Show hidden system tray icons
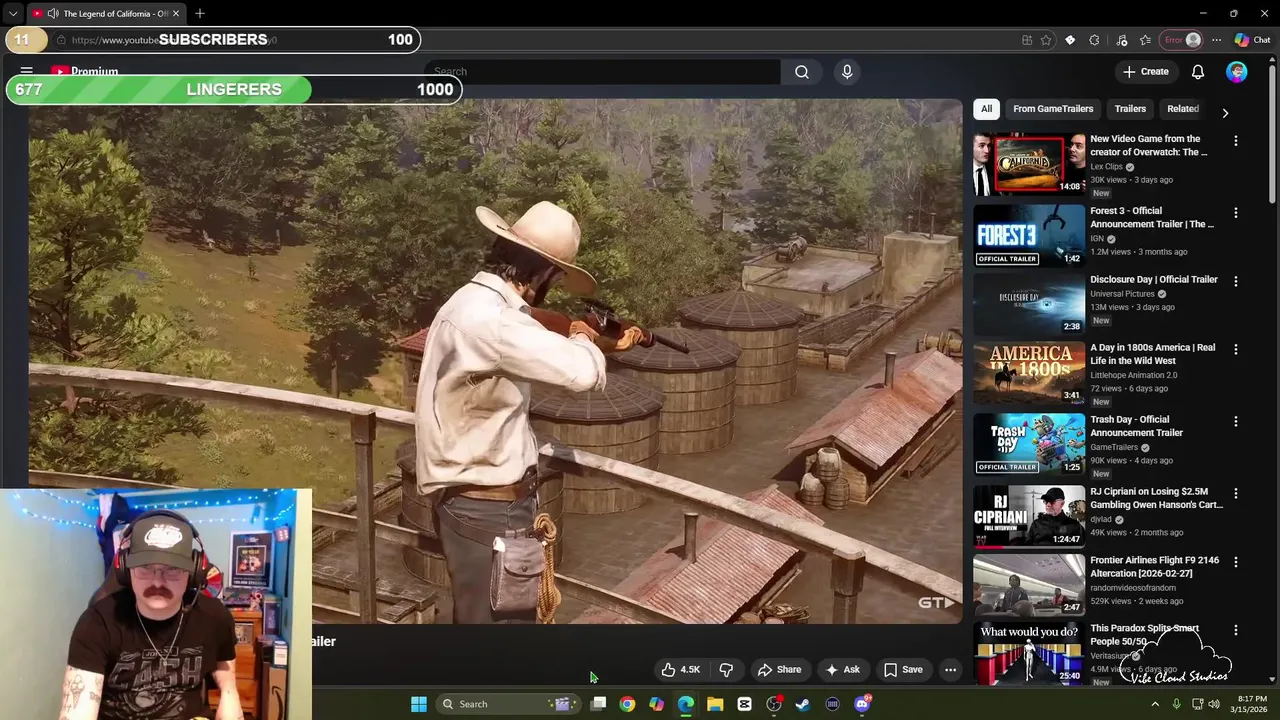Viewport: 1280px width, 720px height. click(x=1155, y=704)
